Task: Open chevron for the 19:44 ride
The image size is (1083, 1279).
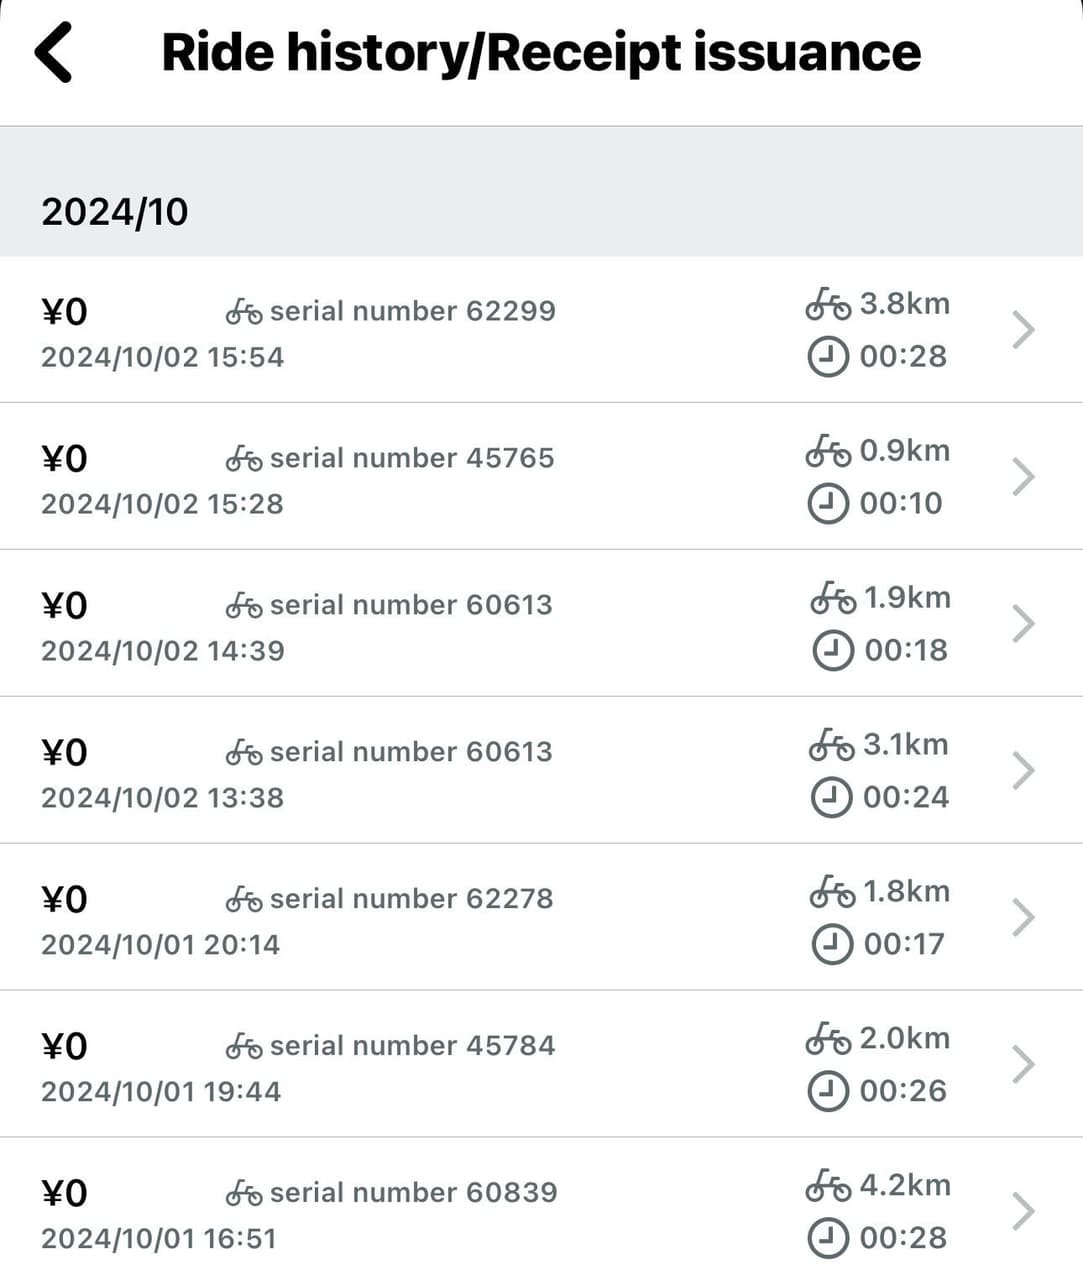Action: coord(1022,1065)
